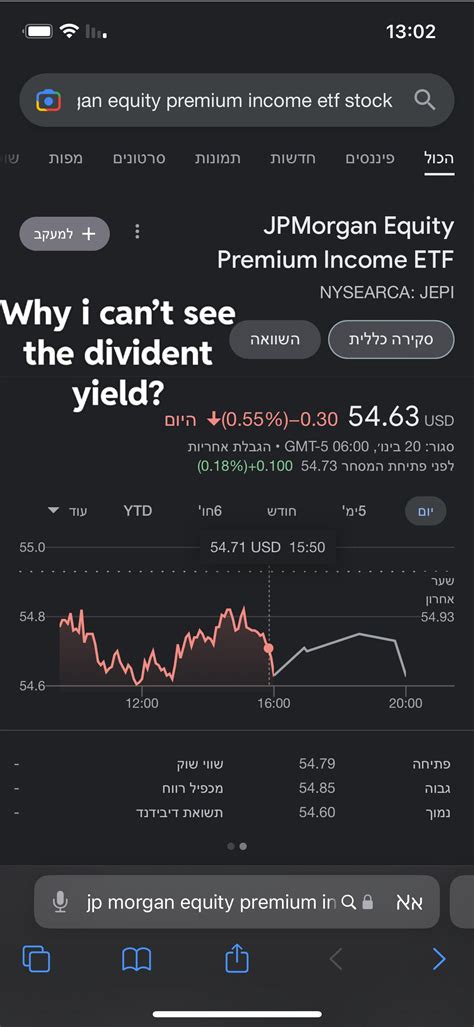Select the השוואה compare button
The height and width of the screenshot is (1027, 474).
point(275,340)
